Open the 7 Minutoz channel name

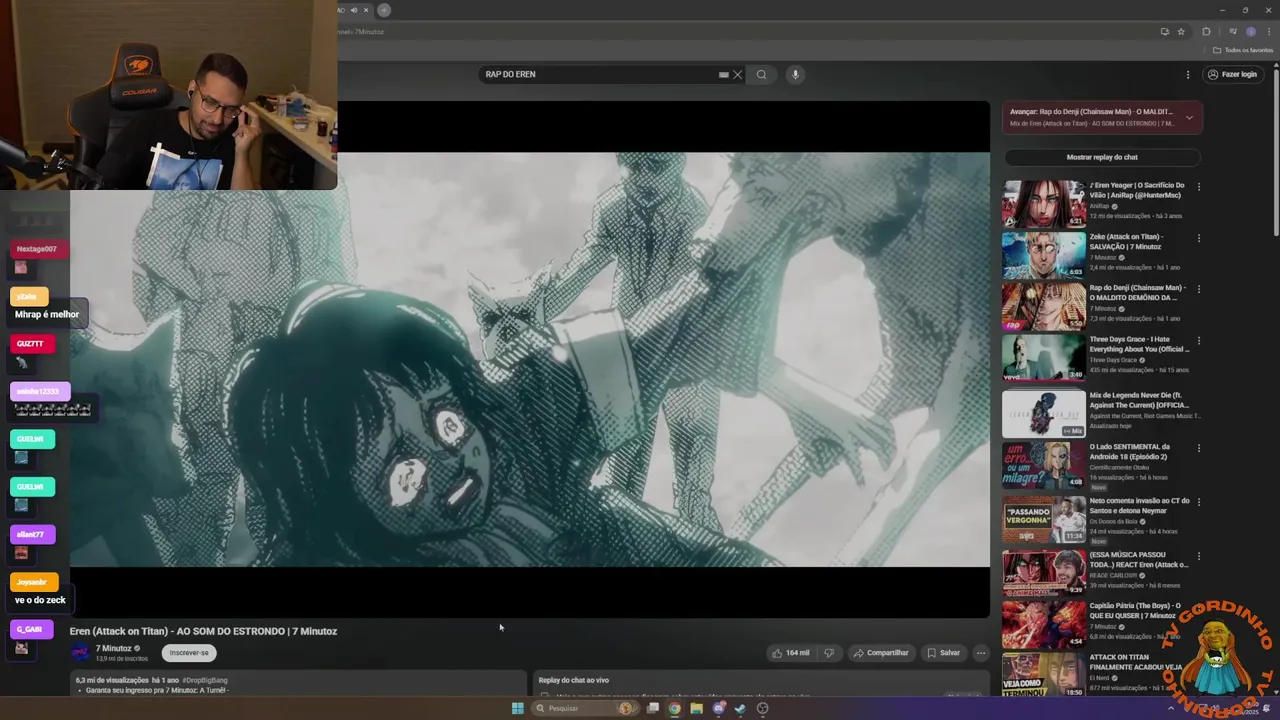click(114, 648)
